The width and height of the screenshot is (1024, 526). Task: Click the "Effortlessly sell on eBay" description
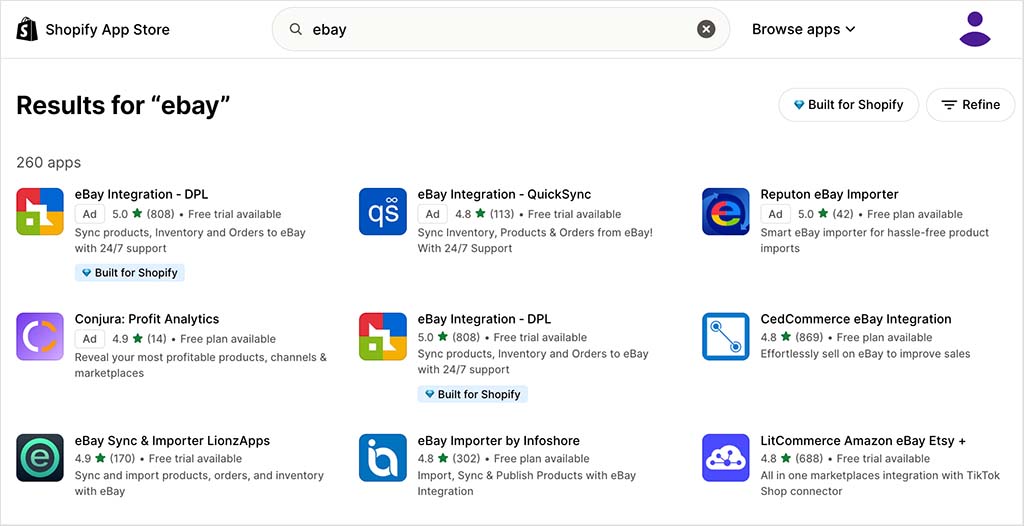pos(865,354)
